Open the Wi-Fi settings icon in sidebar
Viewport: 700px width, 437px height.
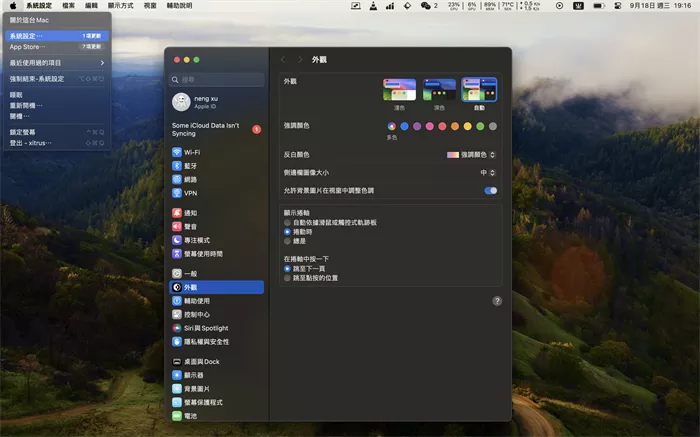(x=177, y=153)
